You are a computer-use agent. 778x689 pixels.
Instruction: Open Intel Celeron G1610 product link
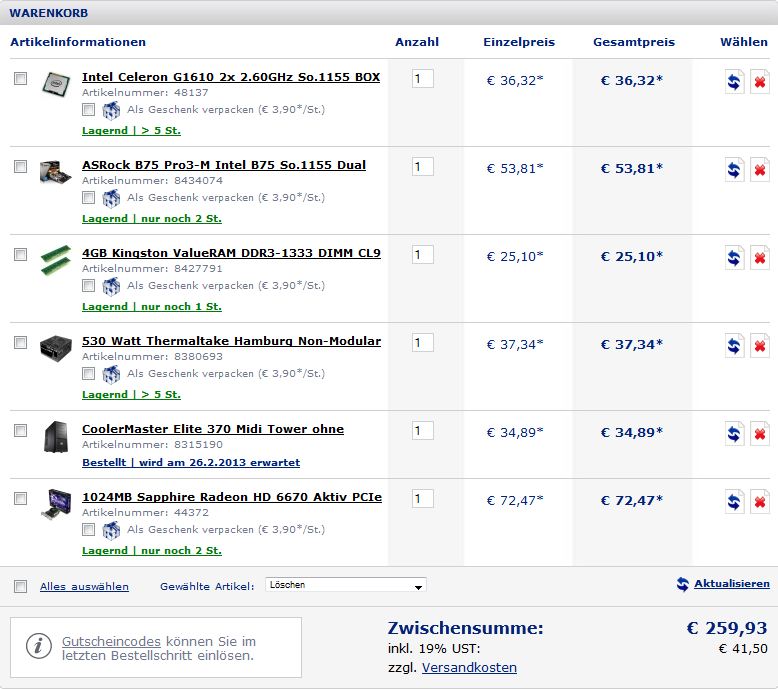231,77
